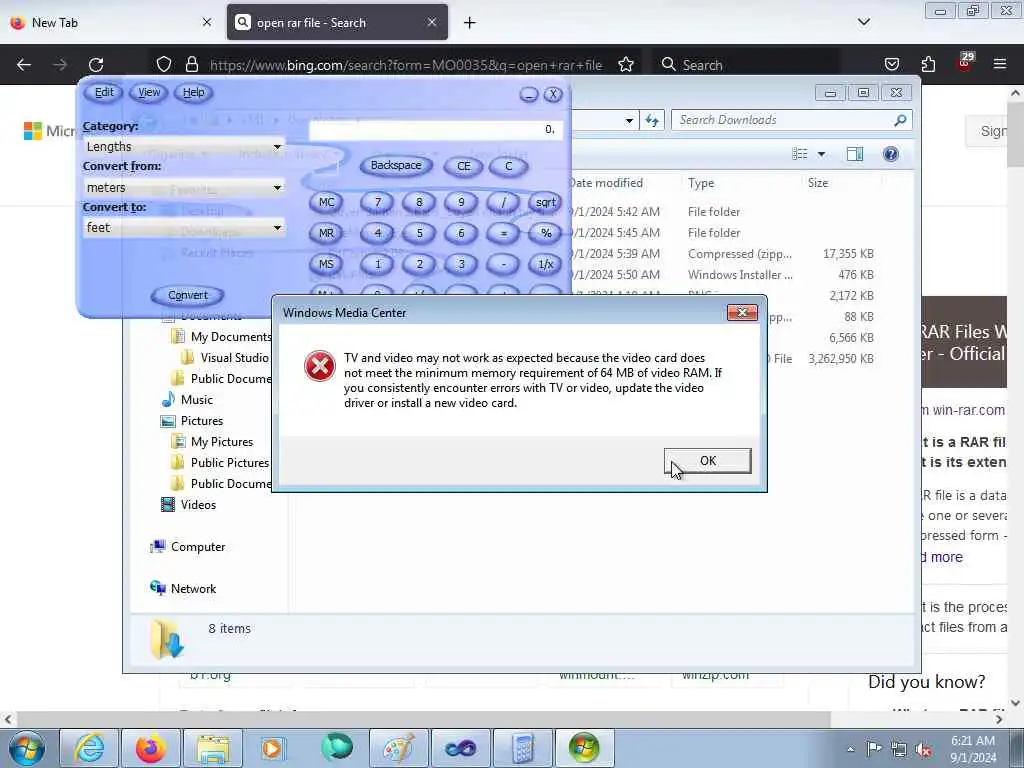Click calculator digit 2

click(x=419, y=264)
